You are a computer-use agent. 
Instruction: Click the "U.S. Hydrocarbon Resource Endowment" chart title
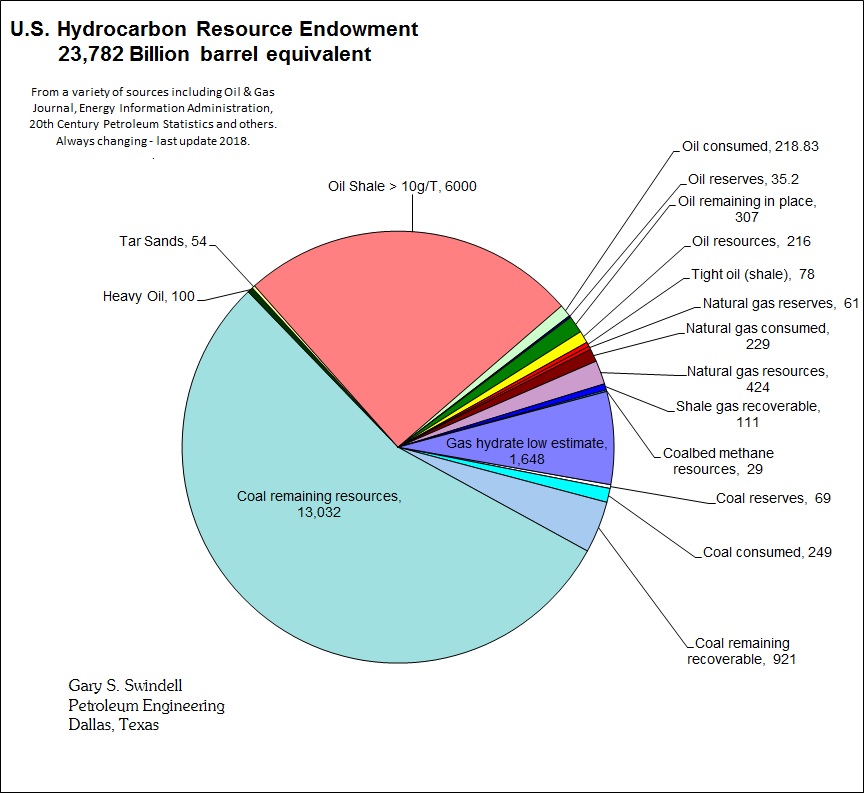[214, 30]
